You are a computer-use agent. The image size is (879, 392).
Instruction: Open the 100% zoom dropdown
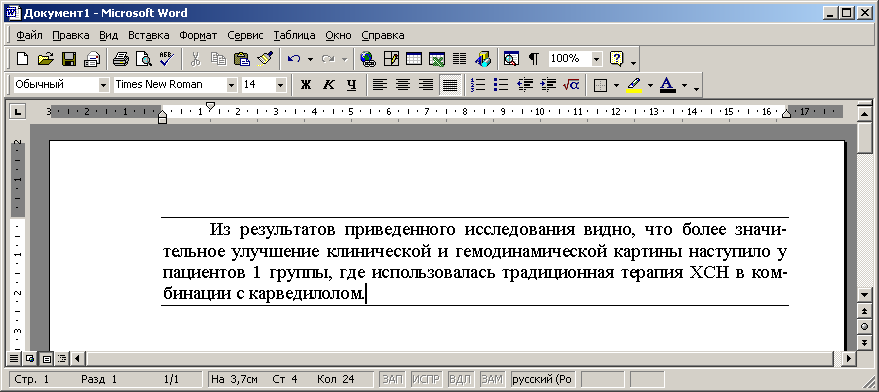coord(596,59)
